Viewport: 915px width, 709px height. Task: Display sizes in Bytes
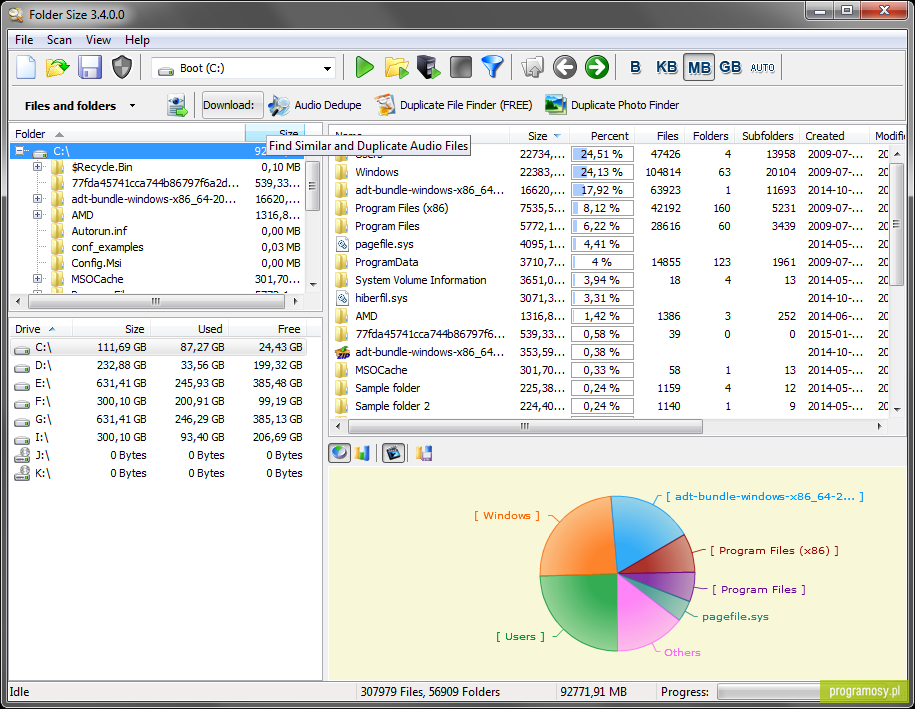click(635, 68)
